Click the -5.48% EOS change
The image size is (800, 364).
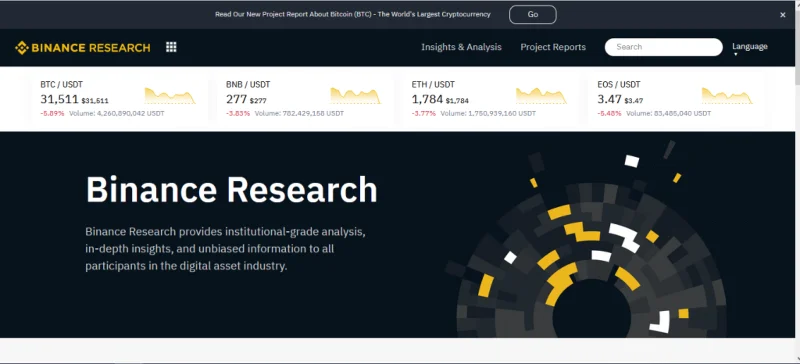point(610,113)
